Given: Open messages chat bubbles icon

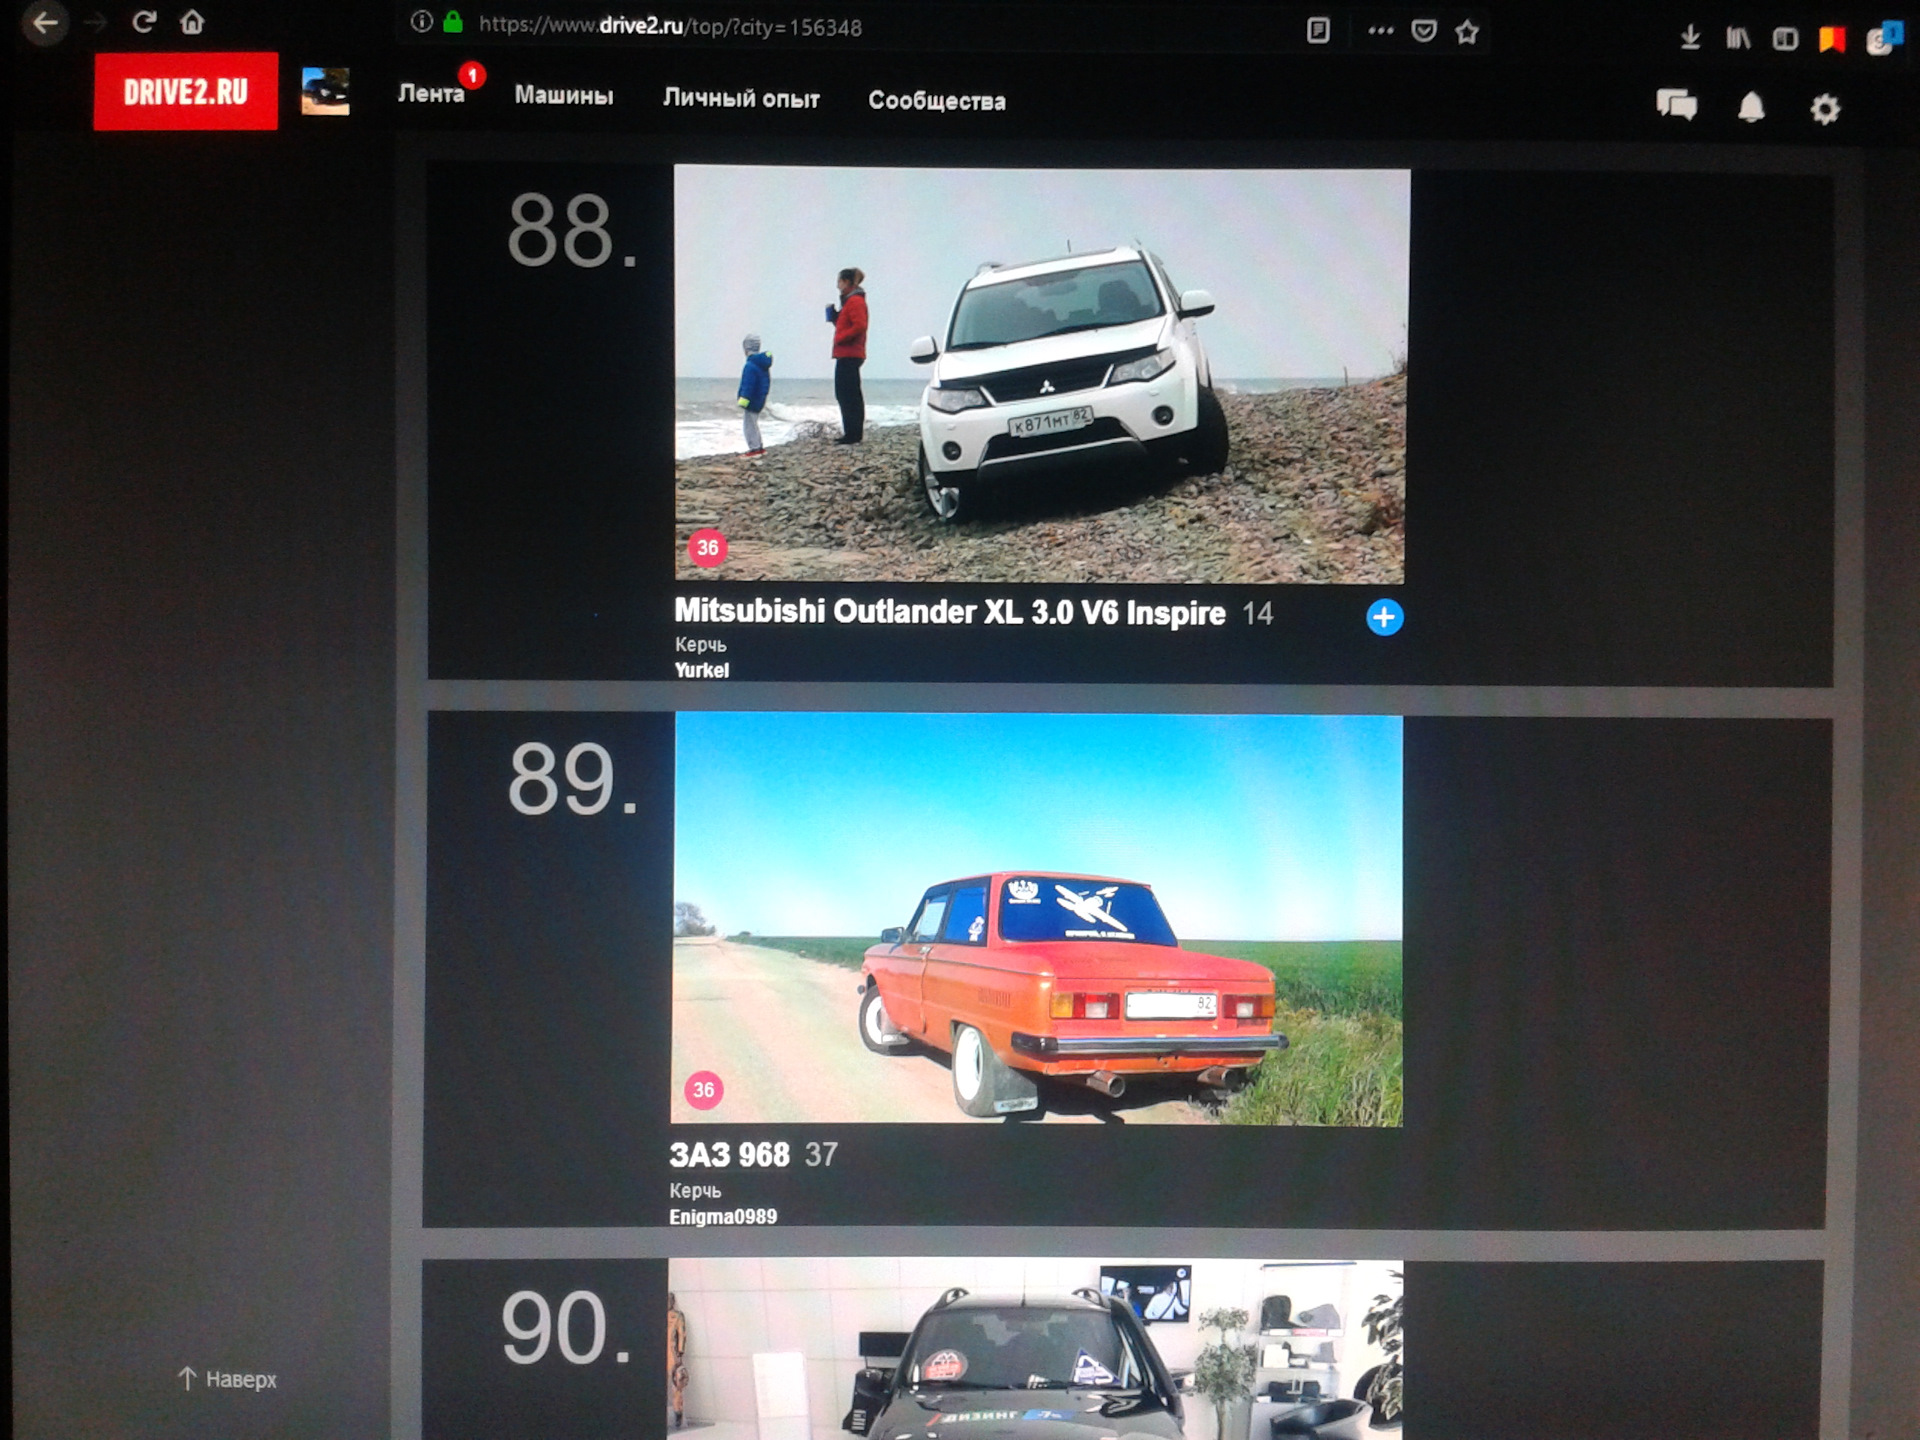Looking at the screenshot, I should coord(1677,105).
